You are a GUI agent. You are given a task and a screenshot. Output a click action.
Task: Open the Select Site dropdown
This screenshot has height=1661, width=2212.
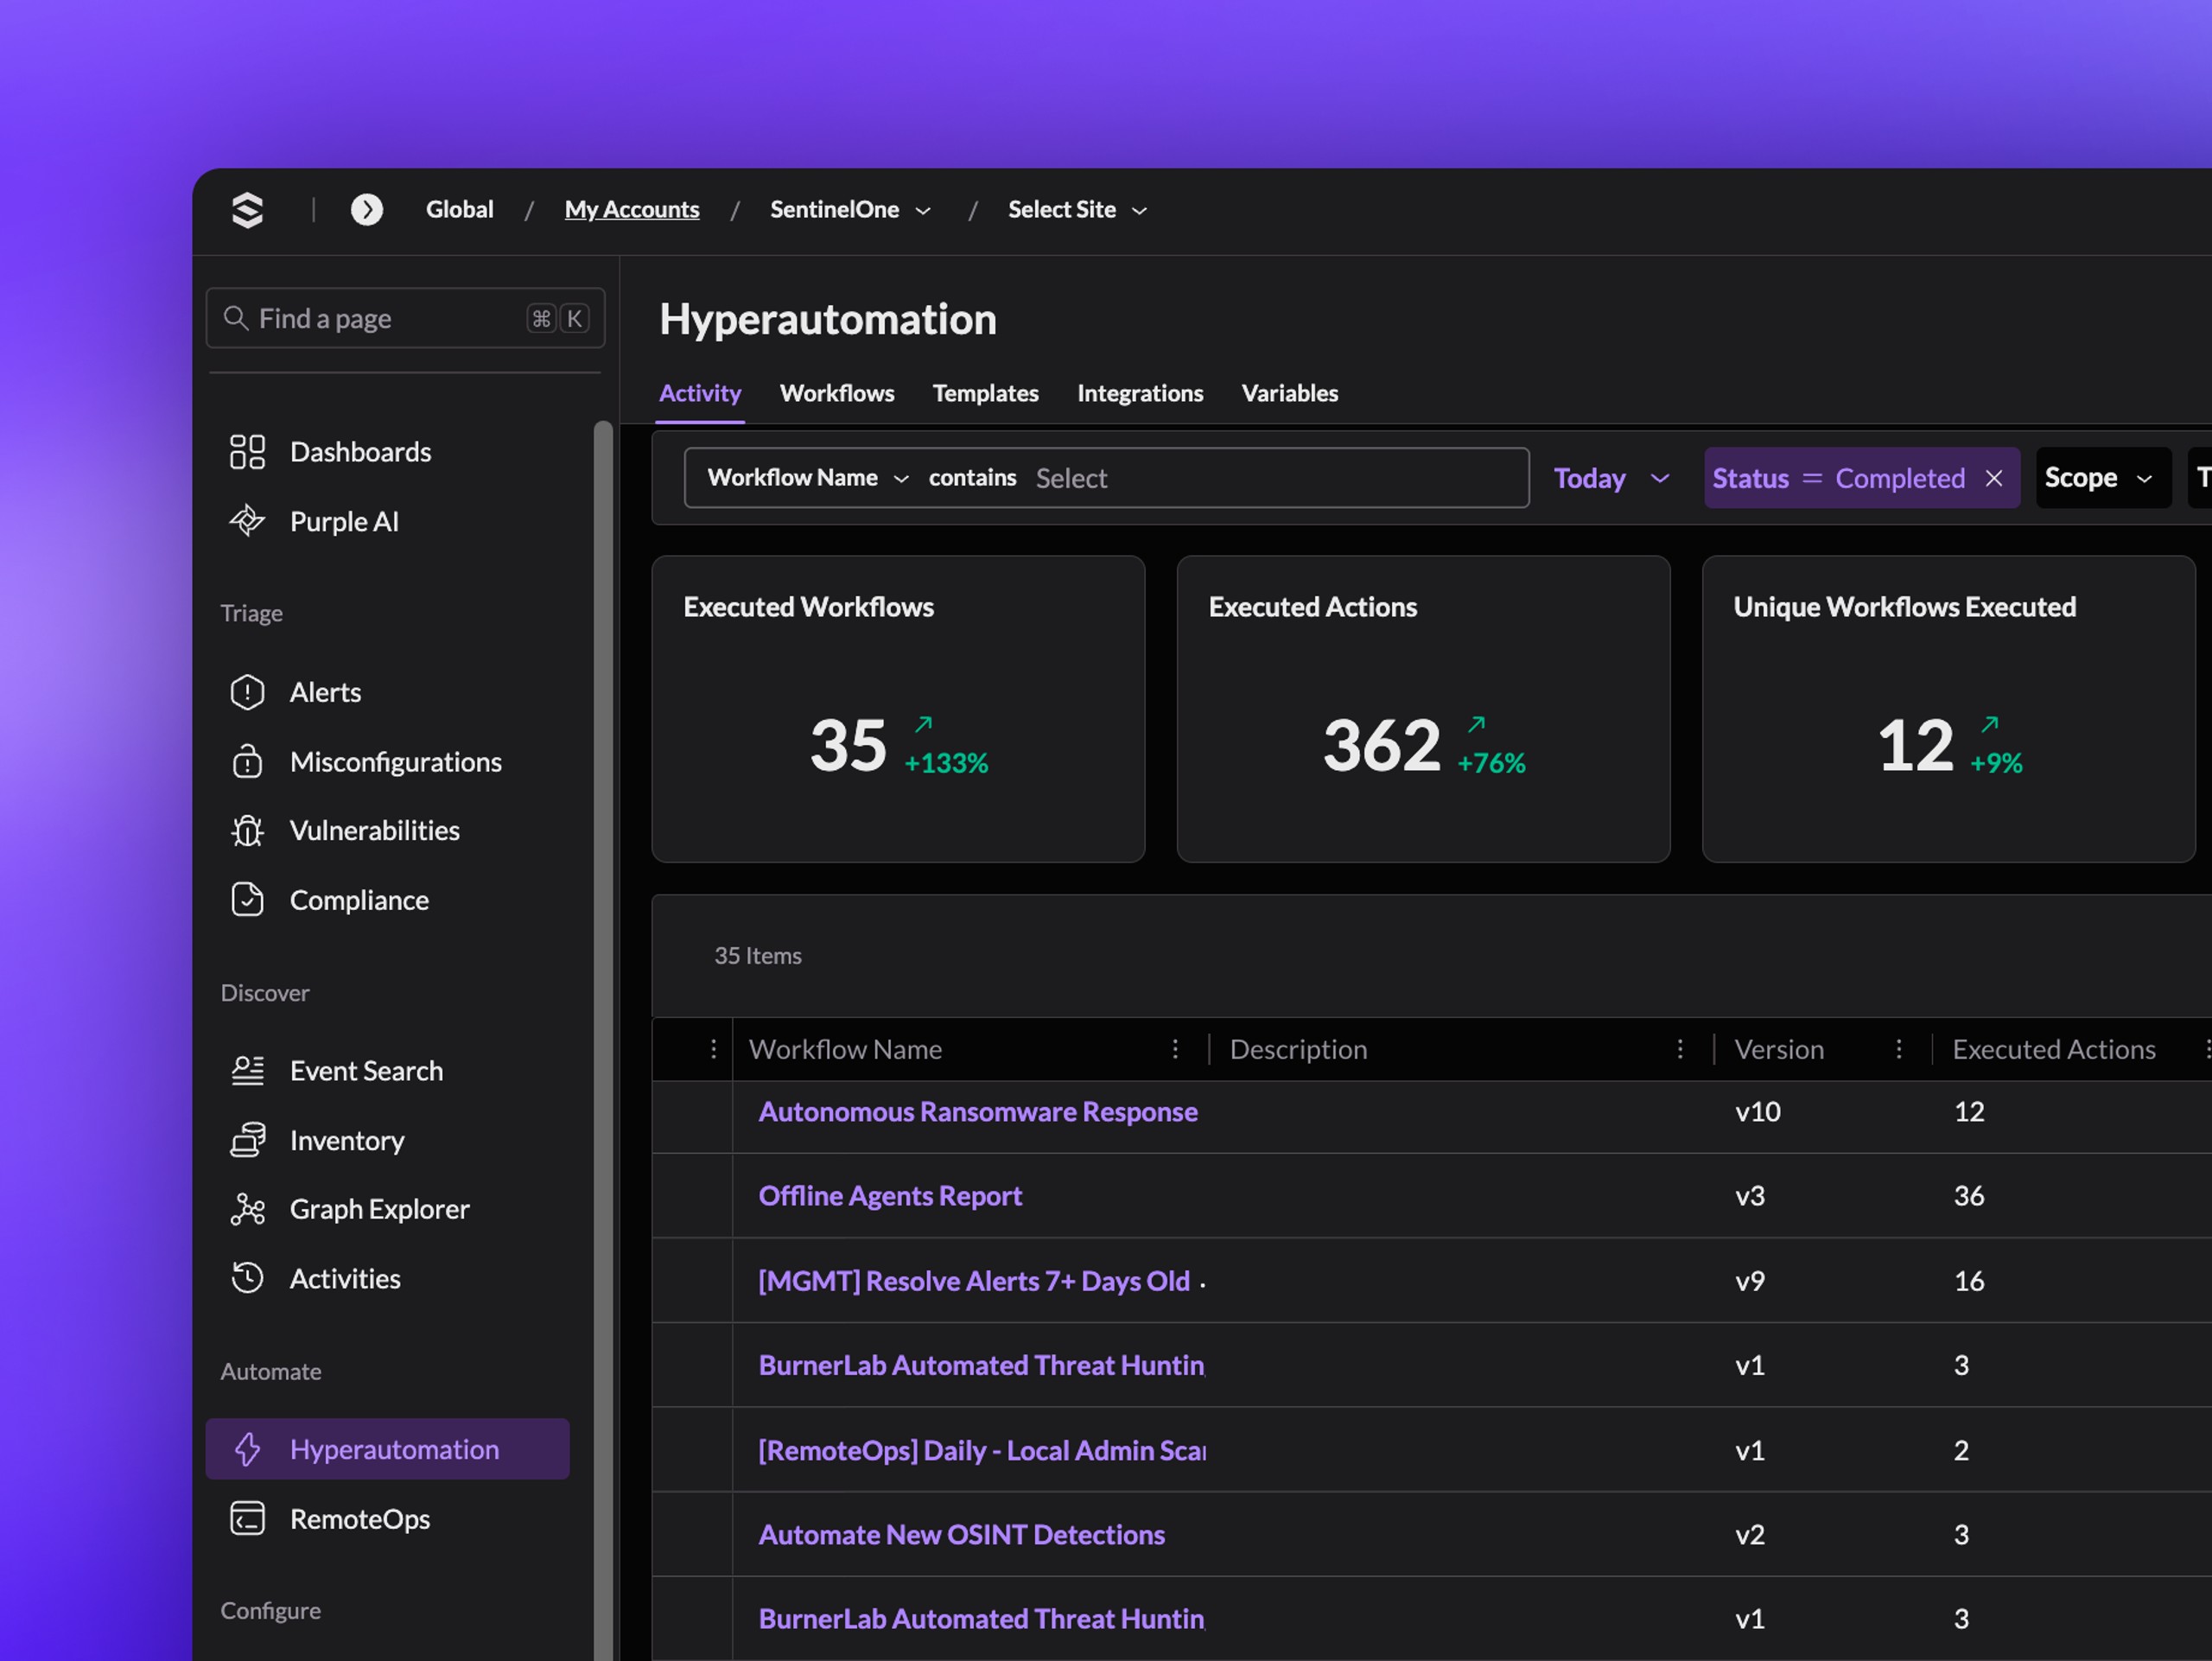(1077, 210)
